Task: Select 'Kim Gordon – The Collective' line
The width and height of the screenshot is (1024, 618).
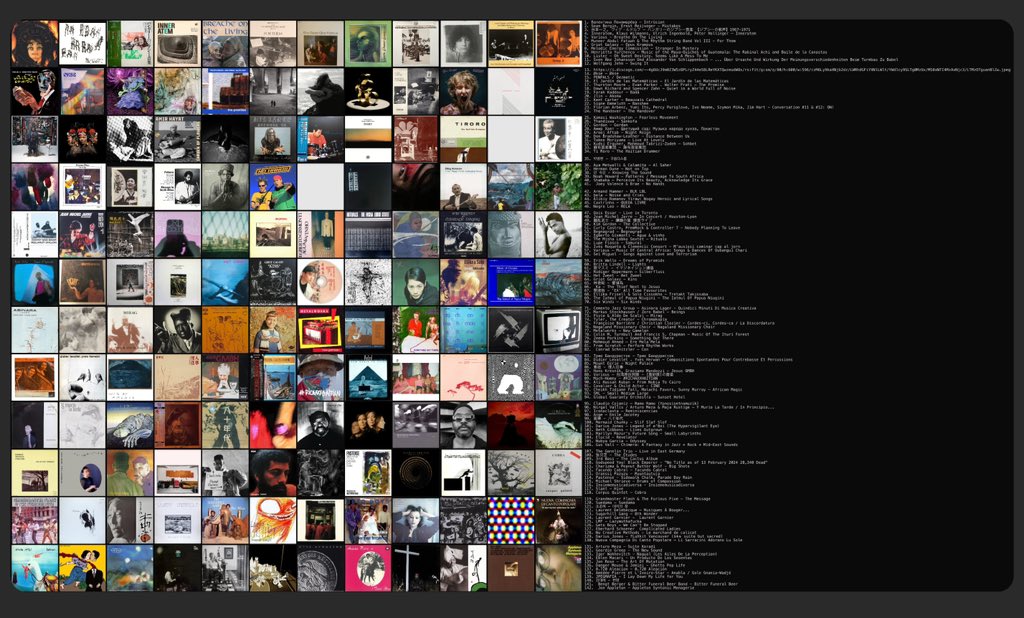Action: pos(620,224)
